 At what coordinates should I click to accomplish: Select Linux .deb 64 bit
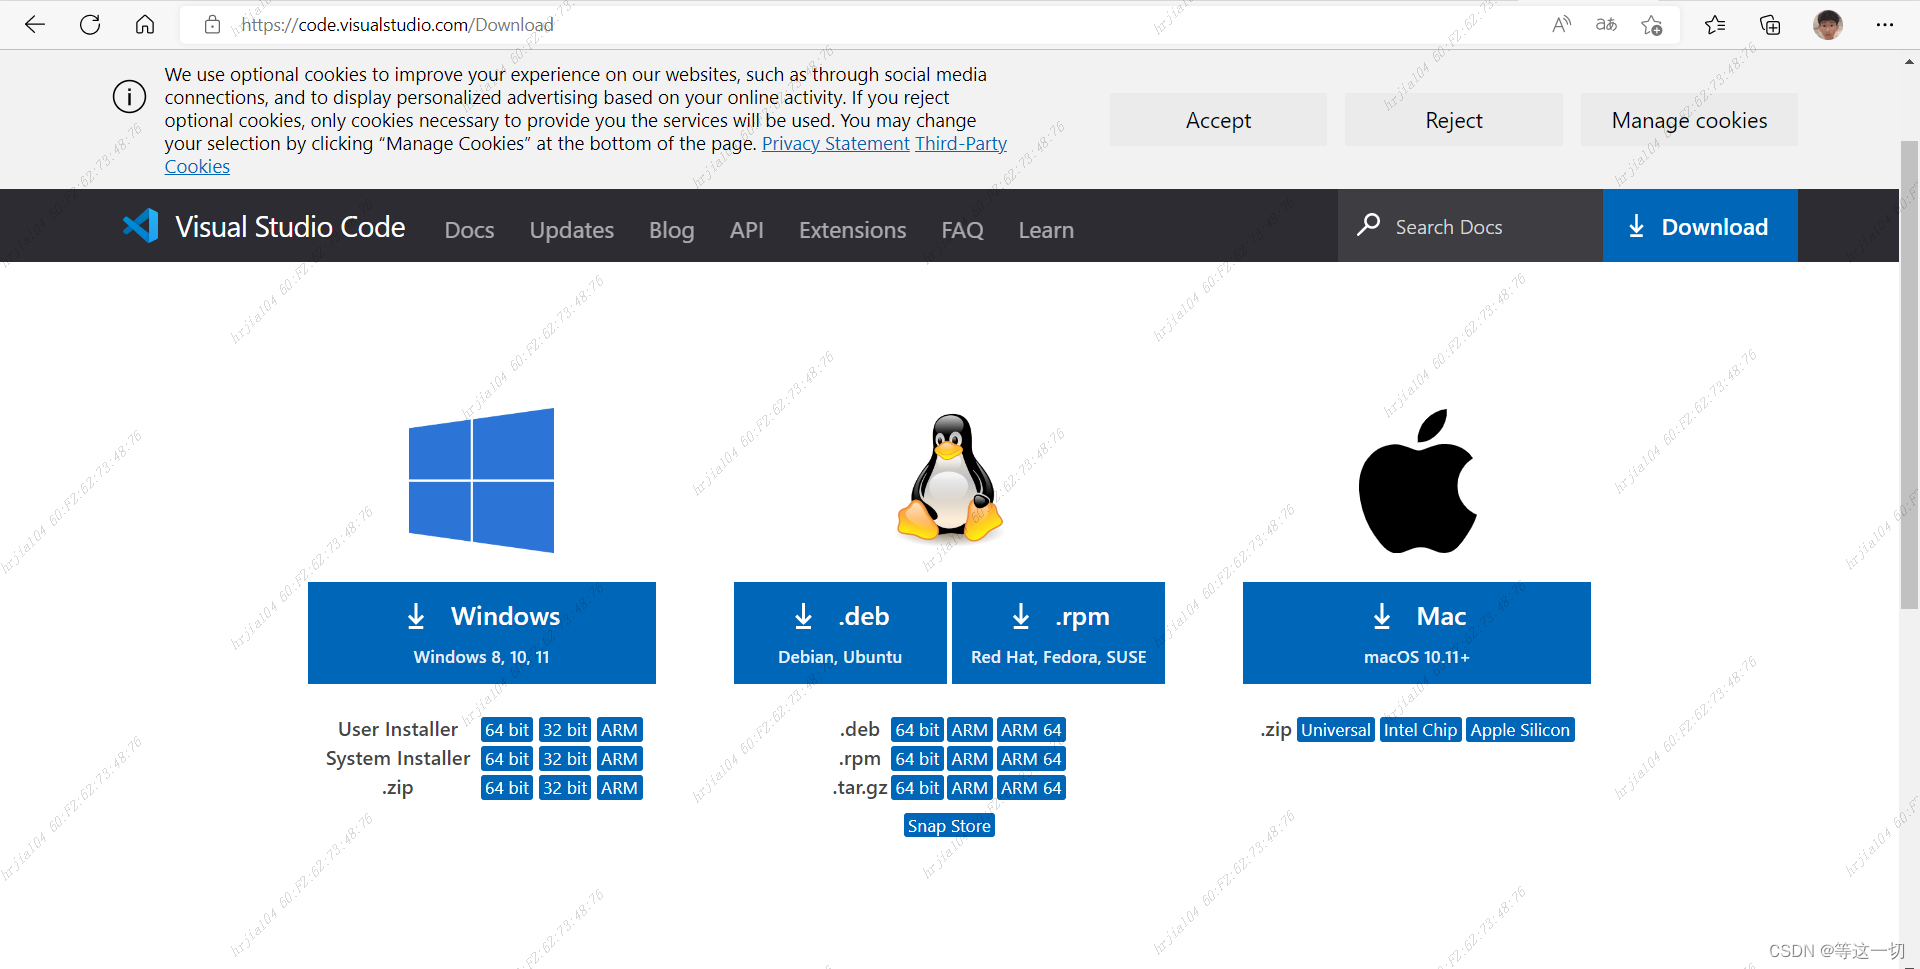tap(917, 730)
